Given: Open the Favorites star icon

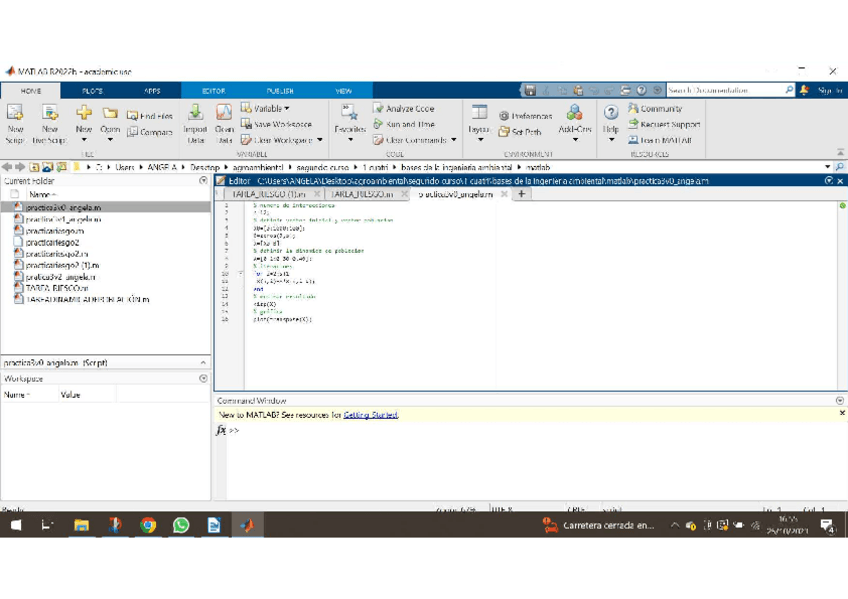Looking at the screenshot, I should 349,113.
